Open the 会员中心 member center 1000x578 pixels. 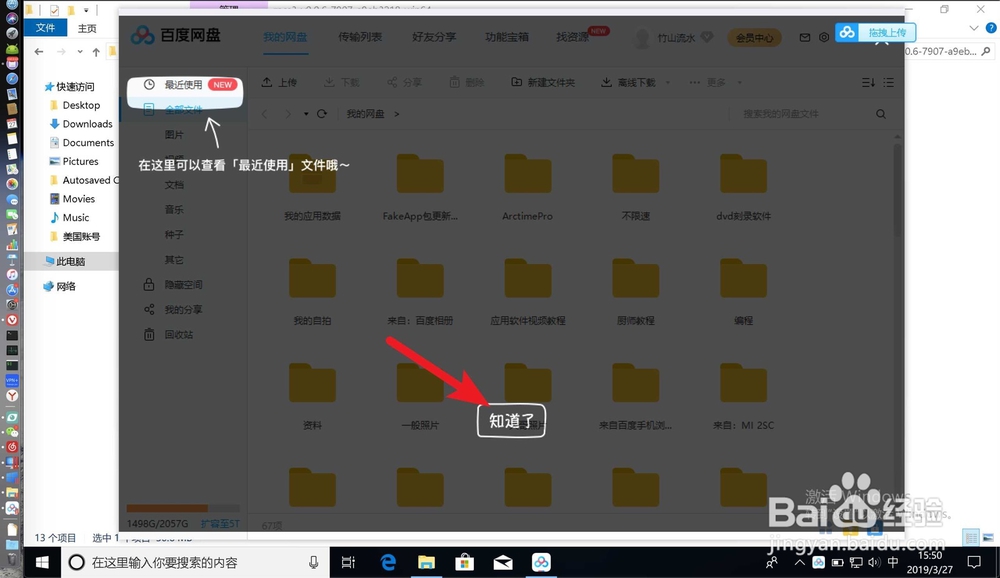point(754,38)
